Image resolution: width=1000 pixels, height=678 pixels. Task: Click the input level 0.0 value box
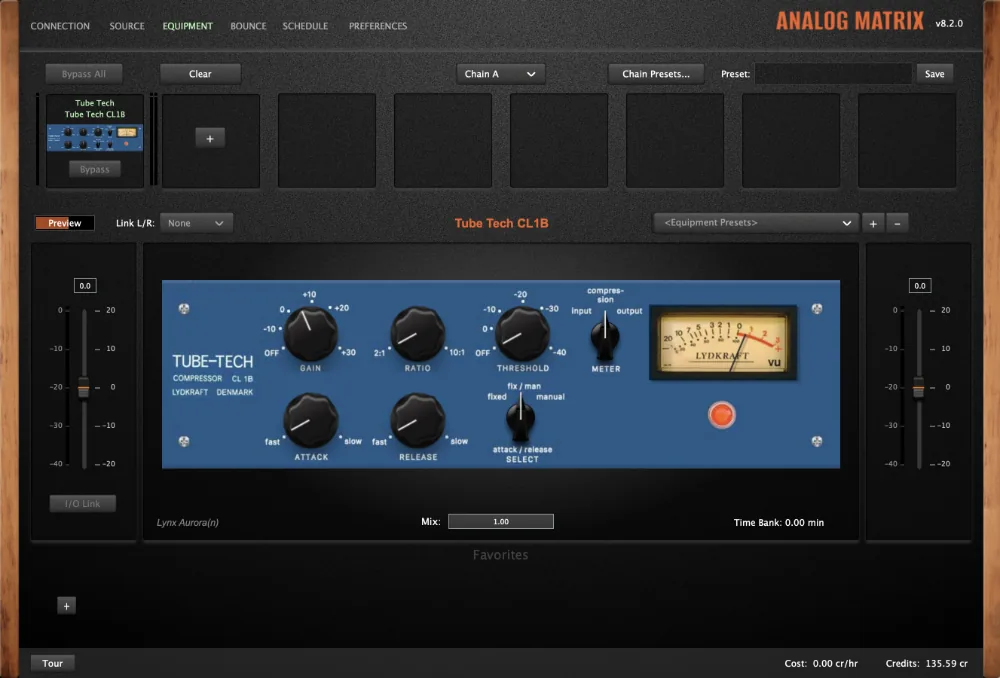click(85, 286)
